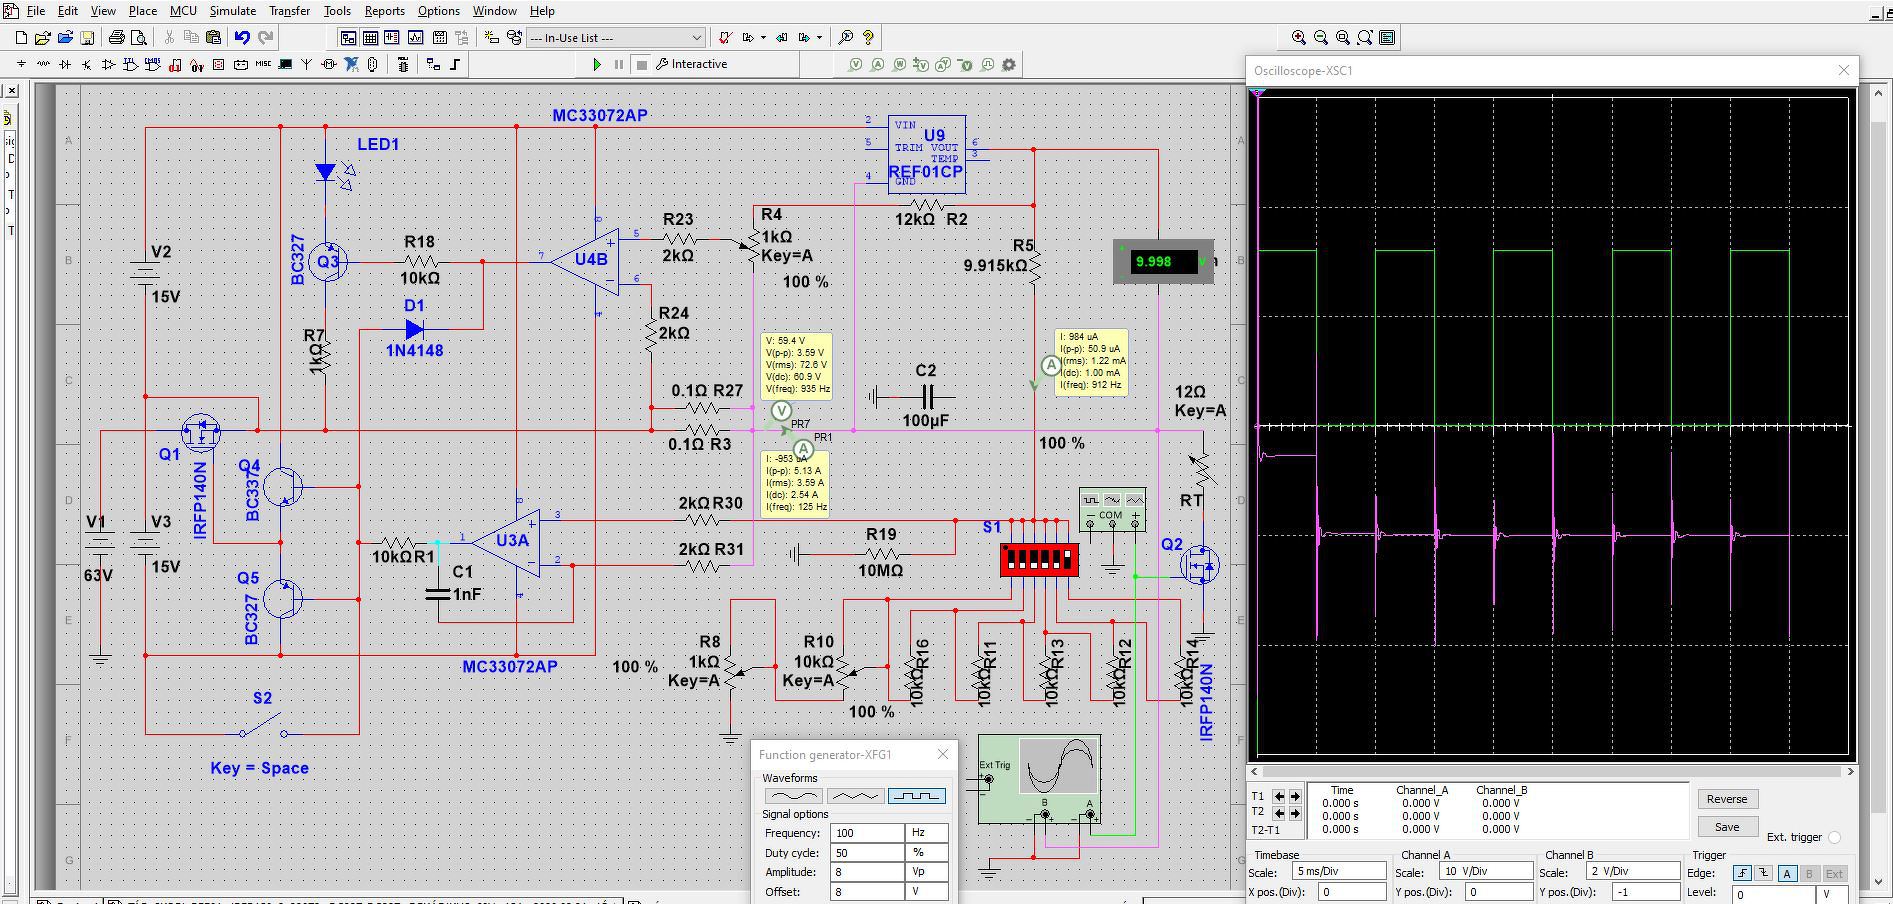Click the Save file icon in toolbar

pyautogui.click(x=87, y=38)
